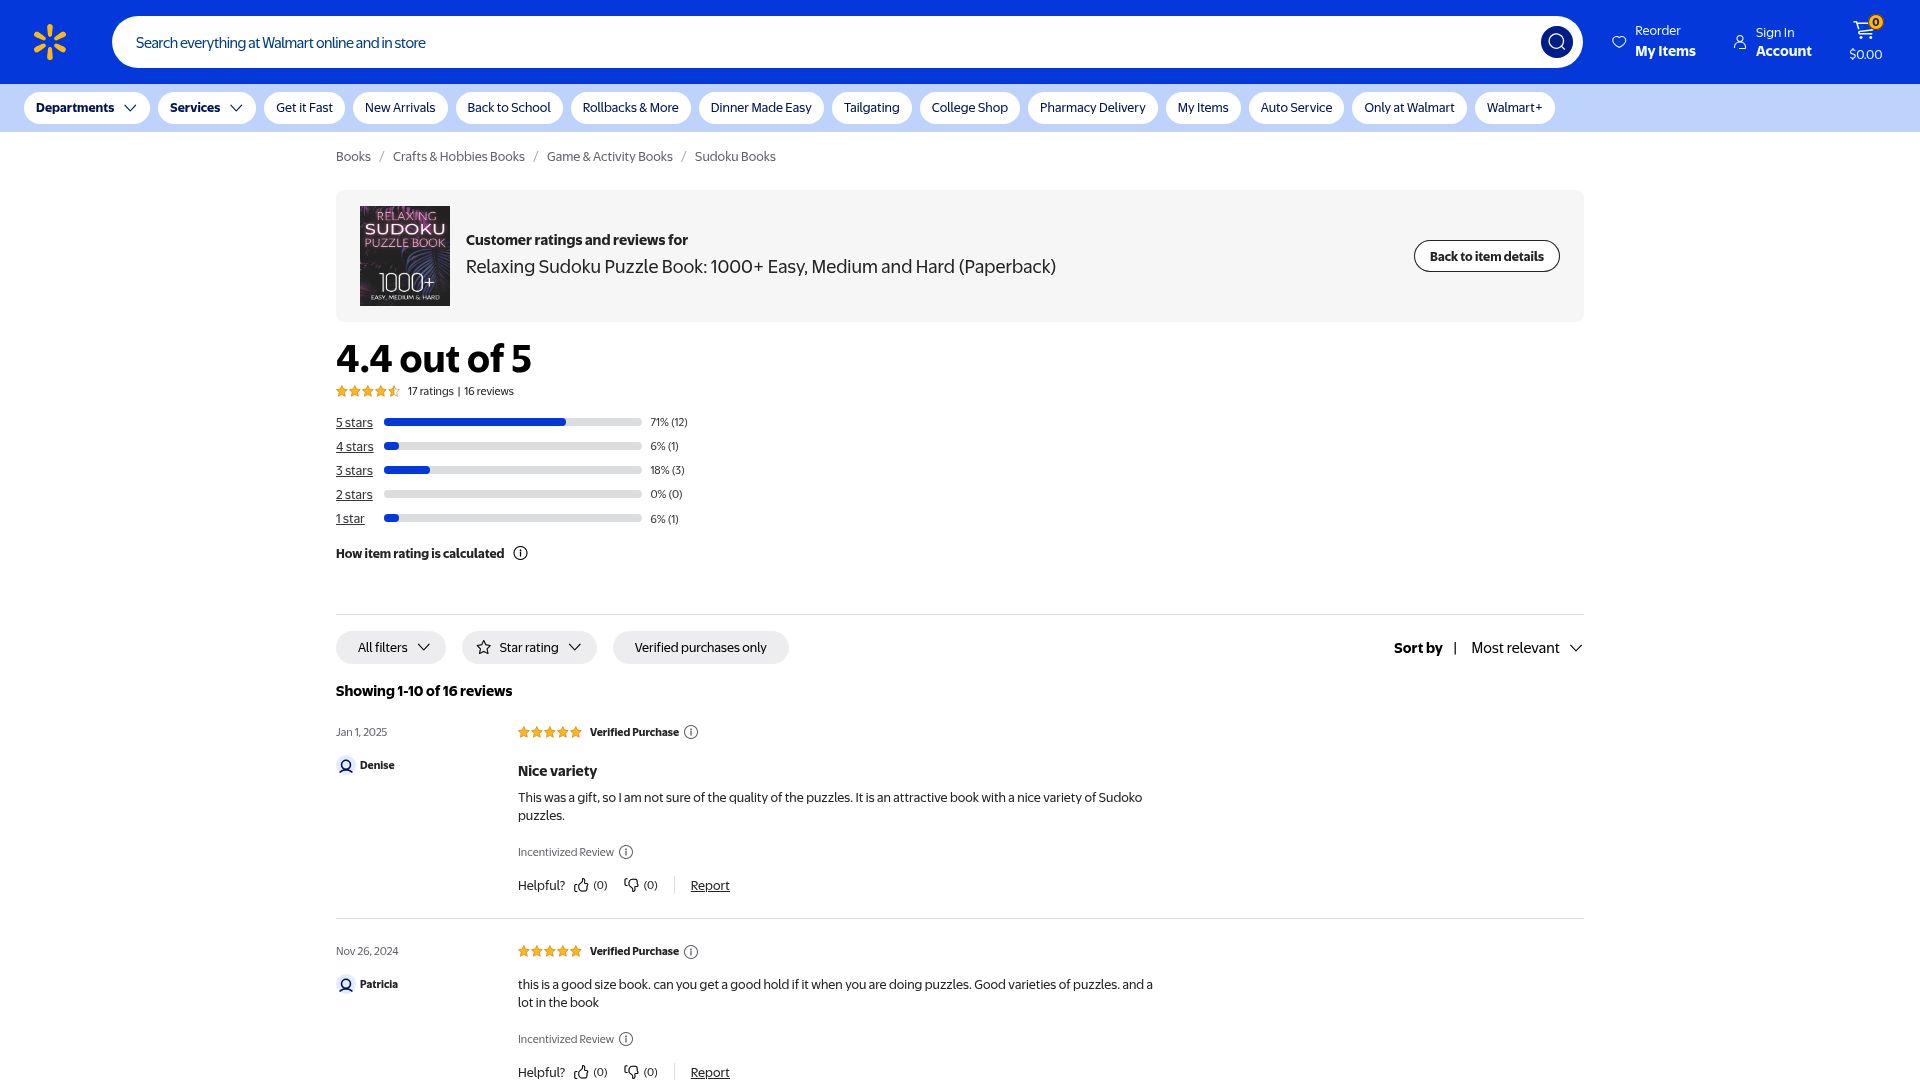Screen dimensions: 1920x1080
Task: Click Books breadcrumb link
Action: (x=353, y=157)
